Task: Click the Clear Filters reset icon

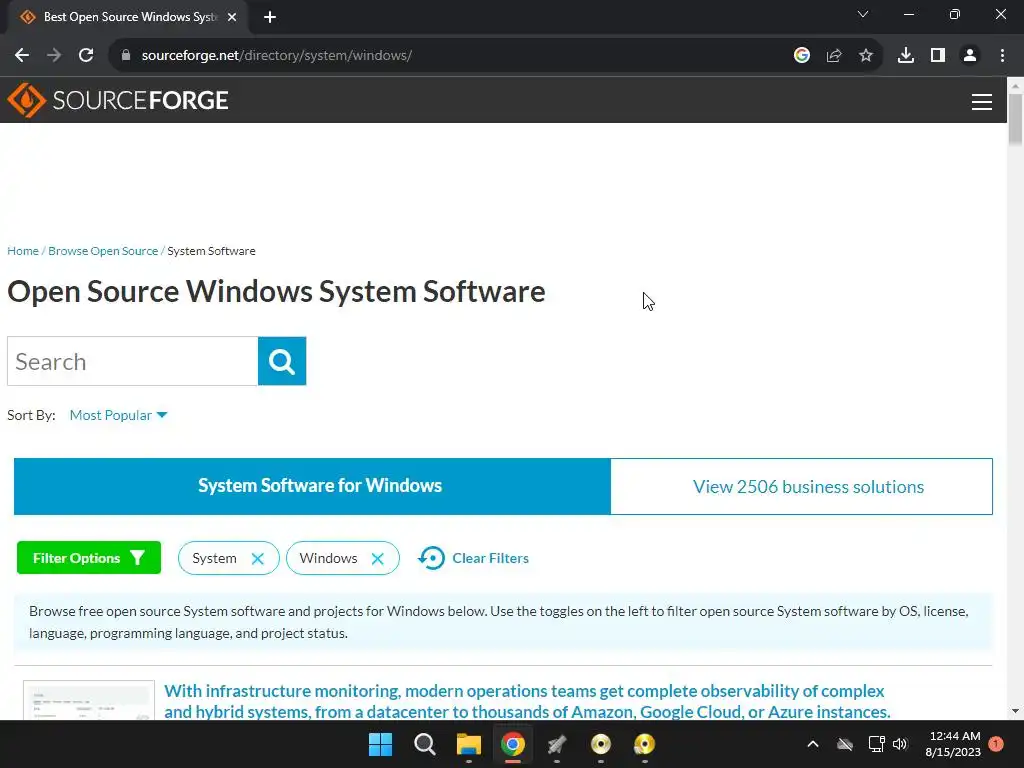Action: [x=432, y=558]
